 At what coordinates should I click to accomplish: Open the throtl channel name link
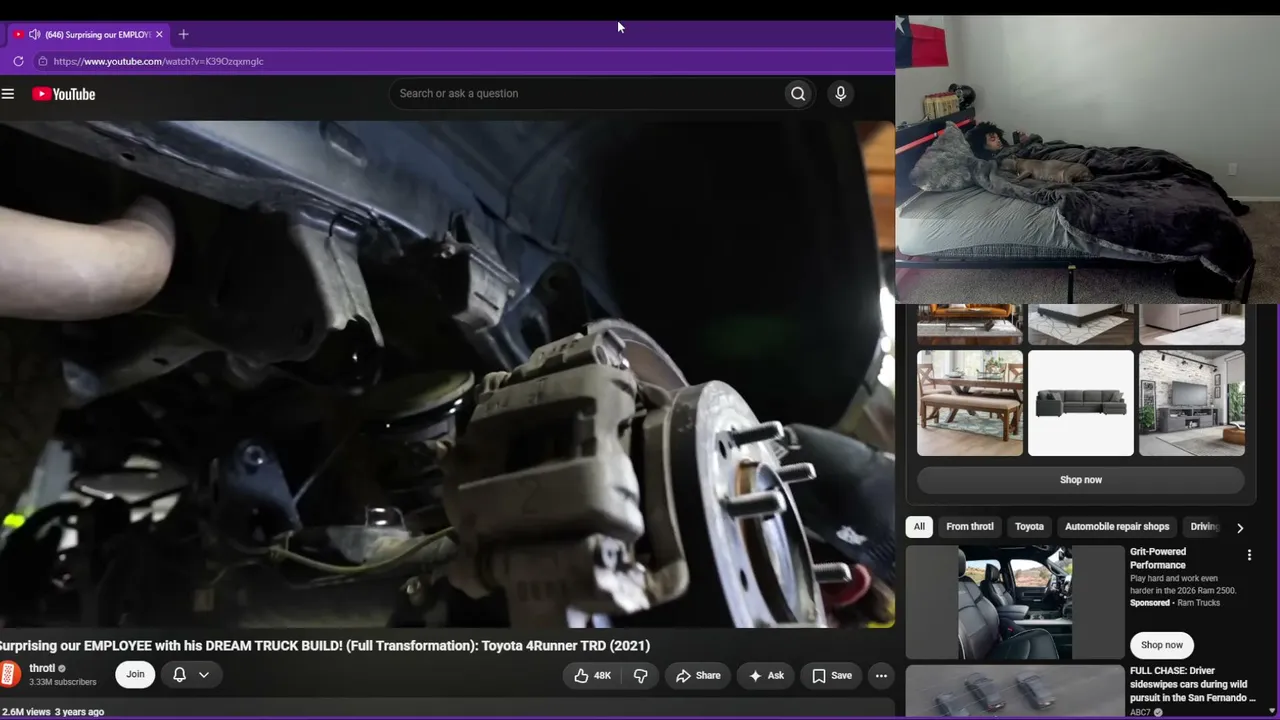click(42, 669)
